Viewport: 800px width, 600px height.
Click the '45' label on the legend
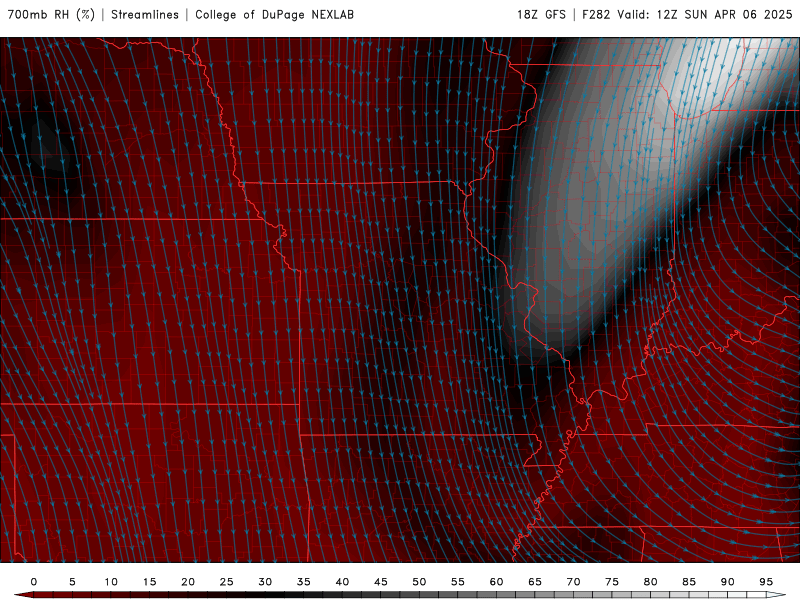pyautogui.click(x=381, y=582)
